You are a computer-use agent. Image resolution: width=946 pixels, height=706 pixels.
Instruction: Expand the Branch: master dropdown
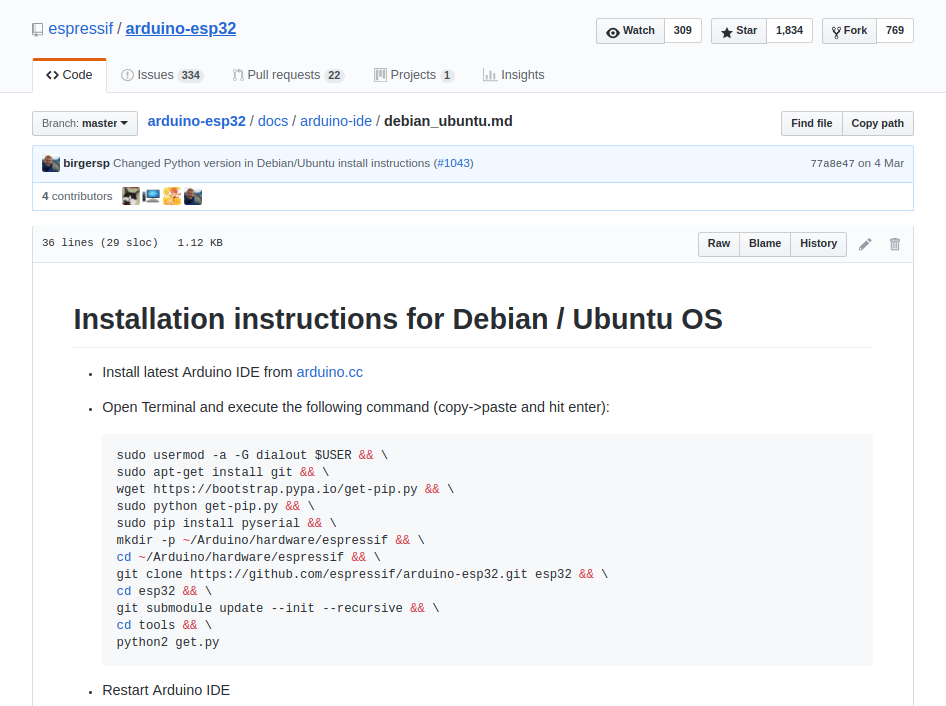coord(85,124)
